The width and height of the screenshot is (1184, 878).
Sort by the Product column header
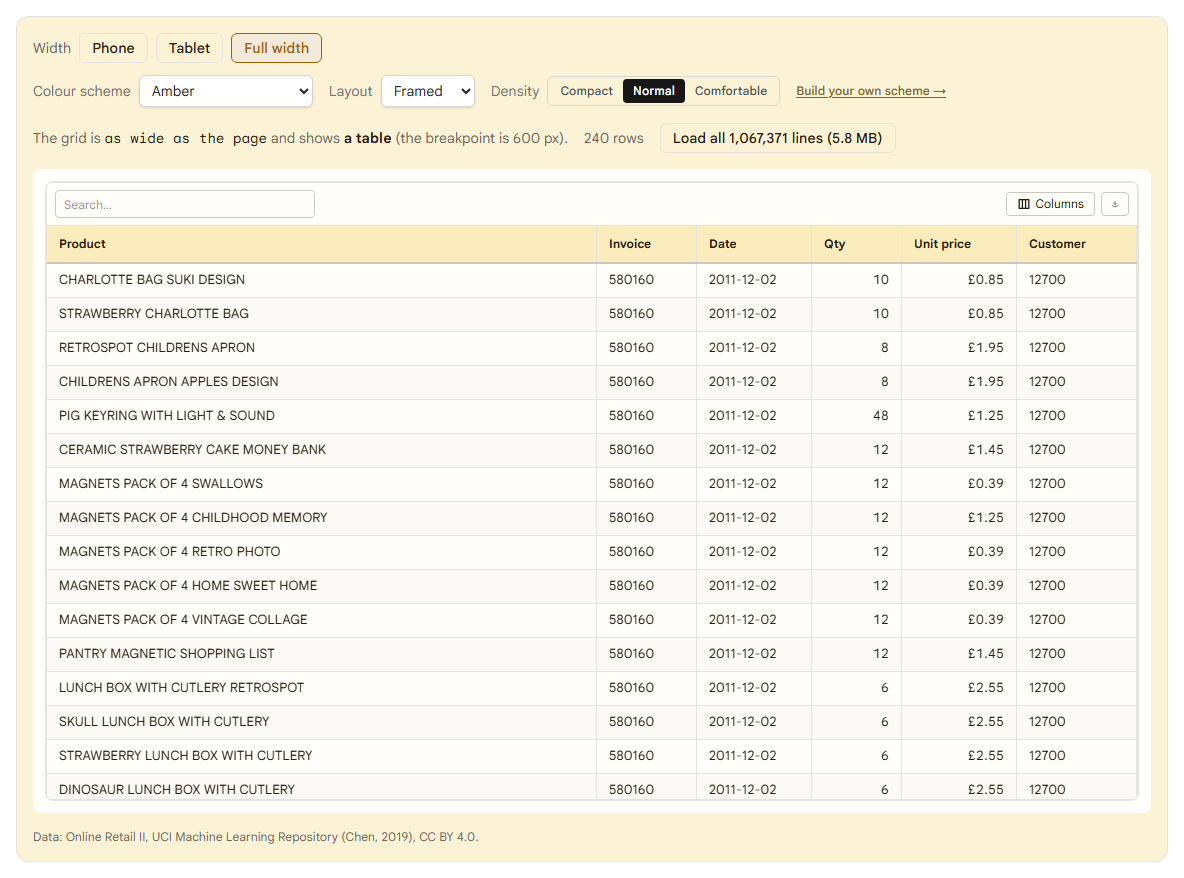coord(322,244)
